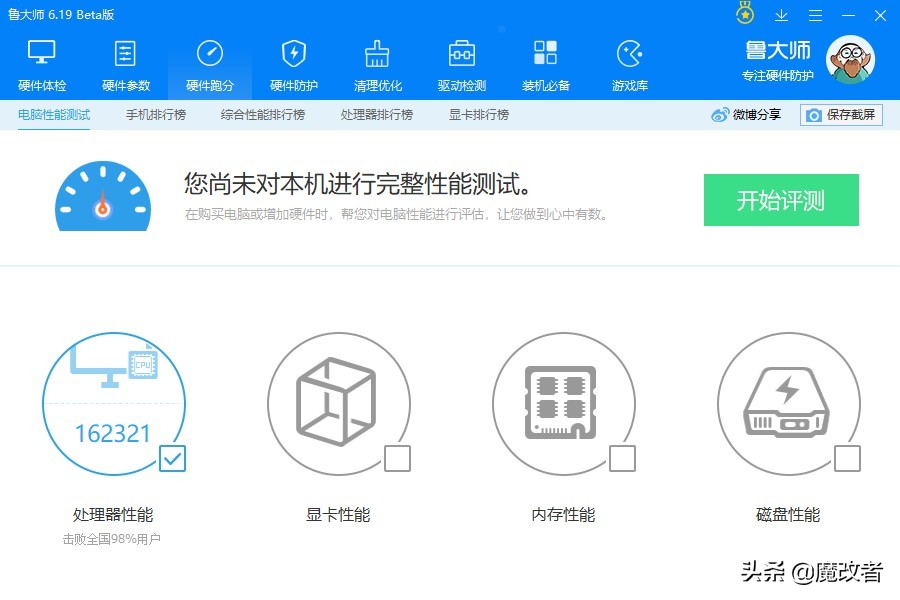Click 开始评测 to start the benchmark
This screenshot has width=900, height=600.
coord(781,200)
